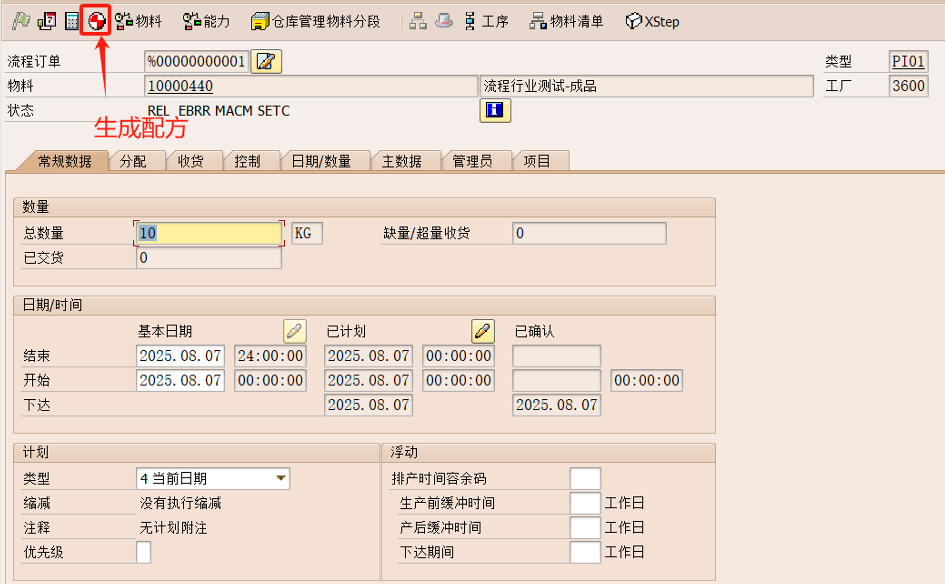The image size is (945, 584).
Task: Click scheduled start time in 开始 row
Action: click(458, 380)
